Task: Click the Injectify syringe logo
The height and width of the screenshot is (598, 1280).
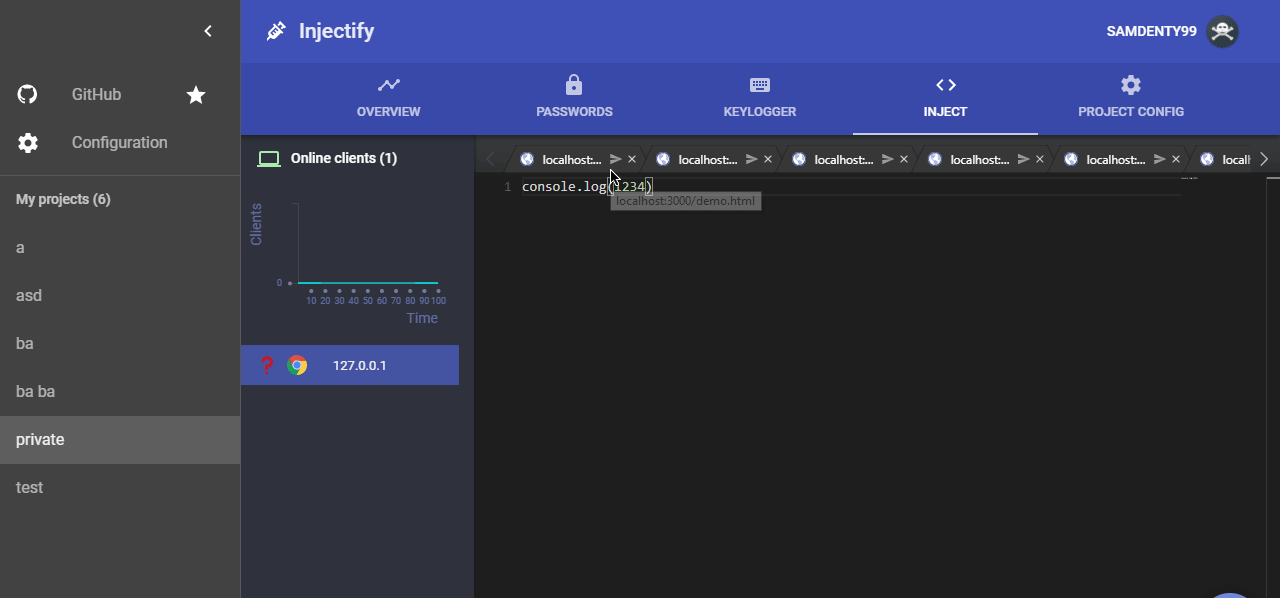Action: point(276,31)
